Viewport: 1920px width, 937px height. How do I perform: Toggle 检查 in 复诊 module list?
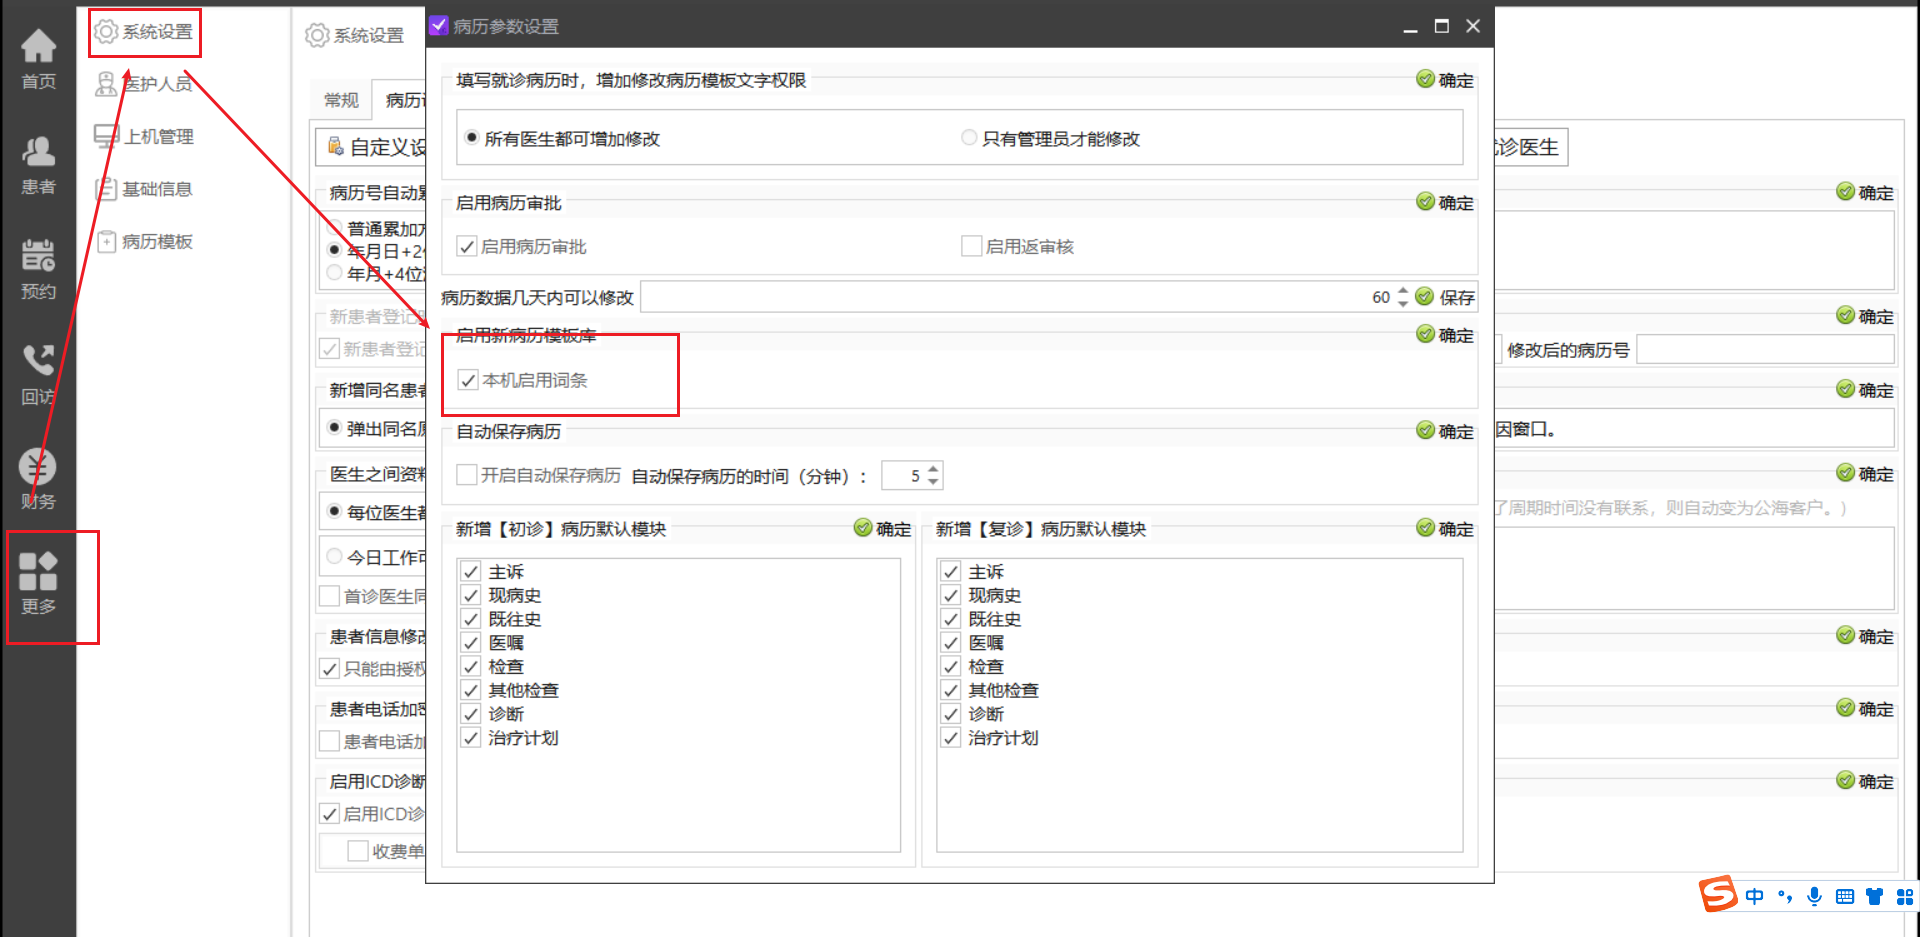[951, 666]
